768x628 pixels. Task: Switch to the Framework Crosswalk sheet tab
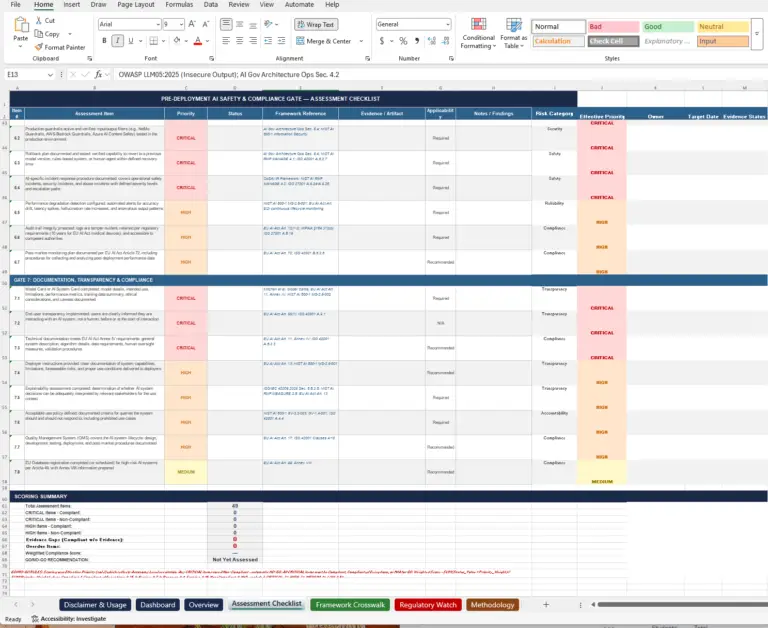click(x=349, y=604)
